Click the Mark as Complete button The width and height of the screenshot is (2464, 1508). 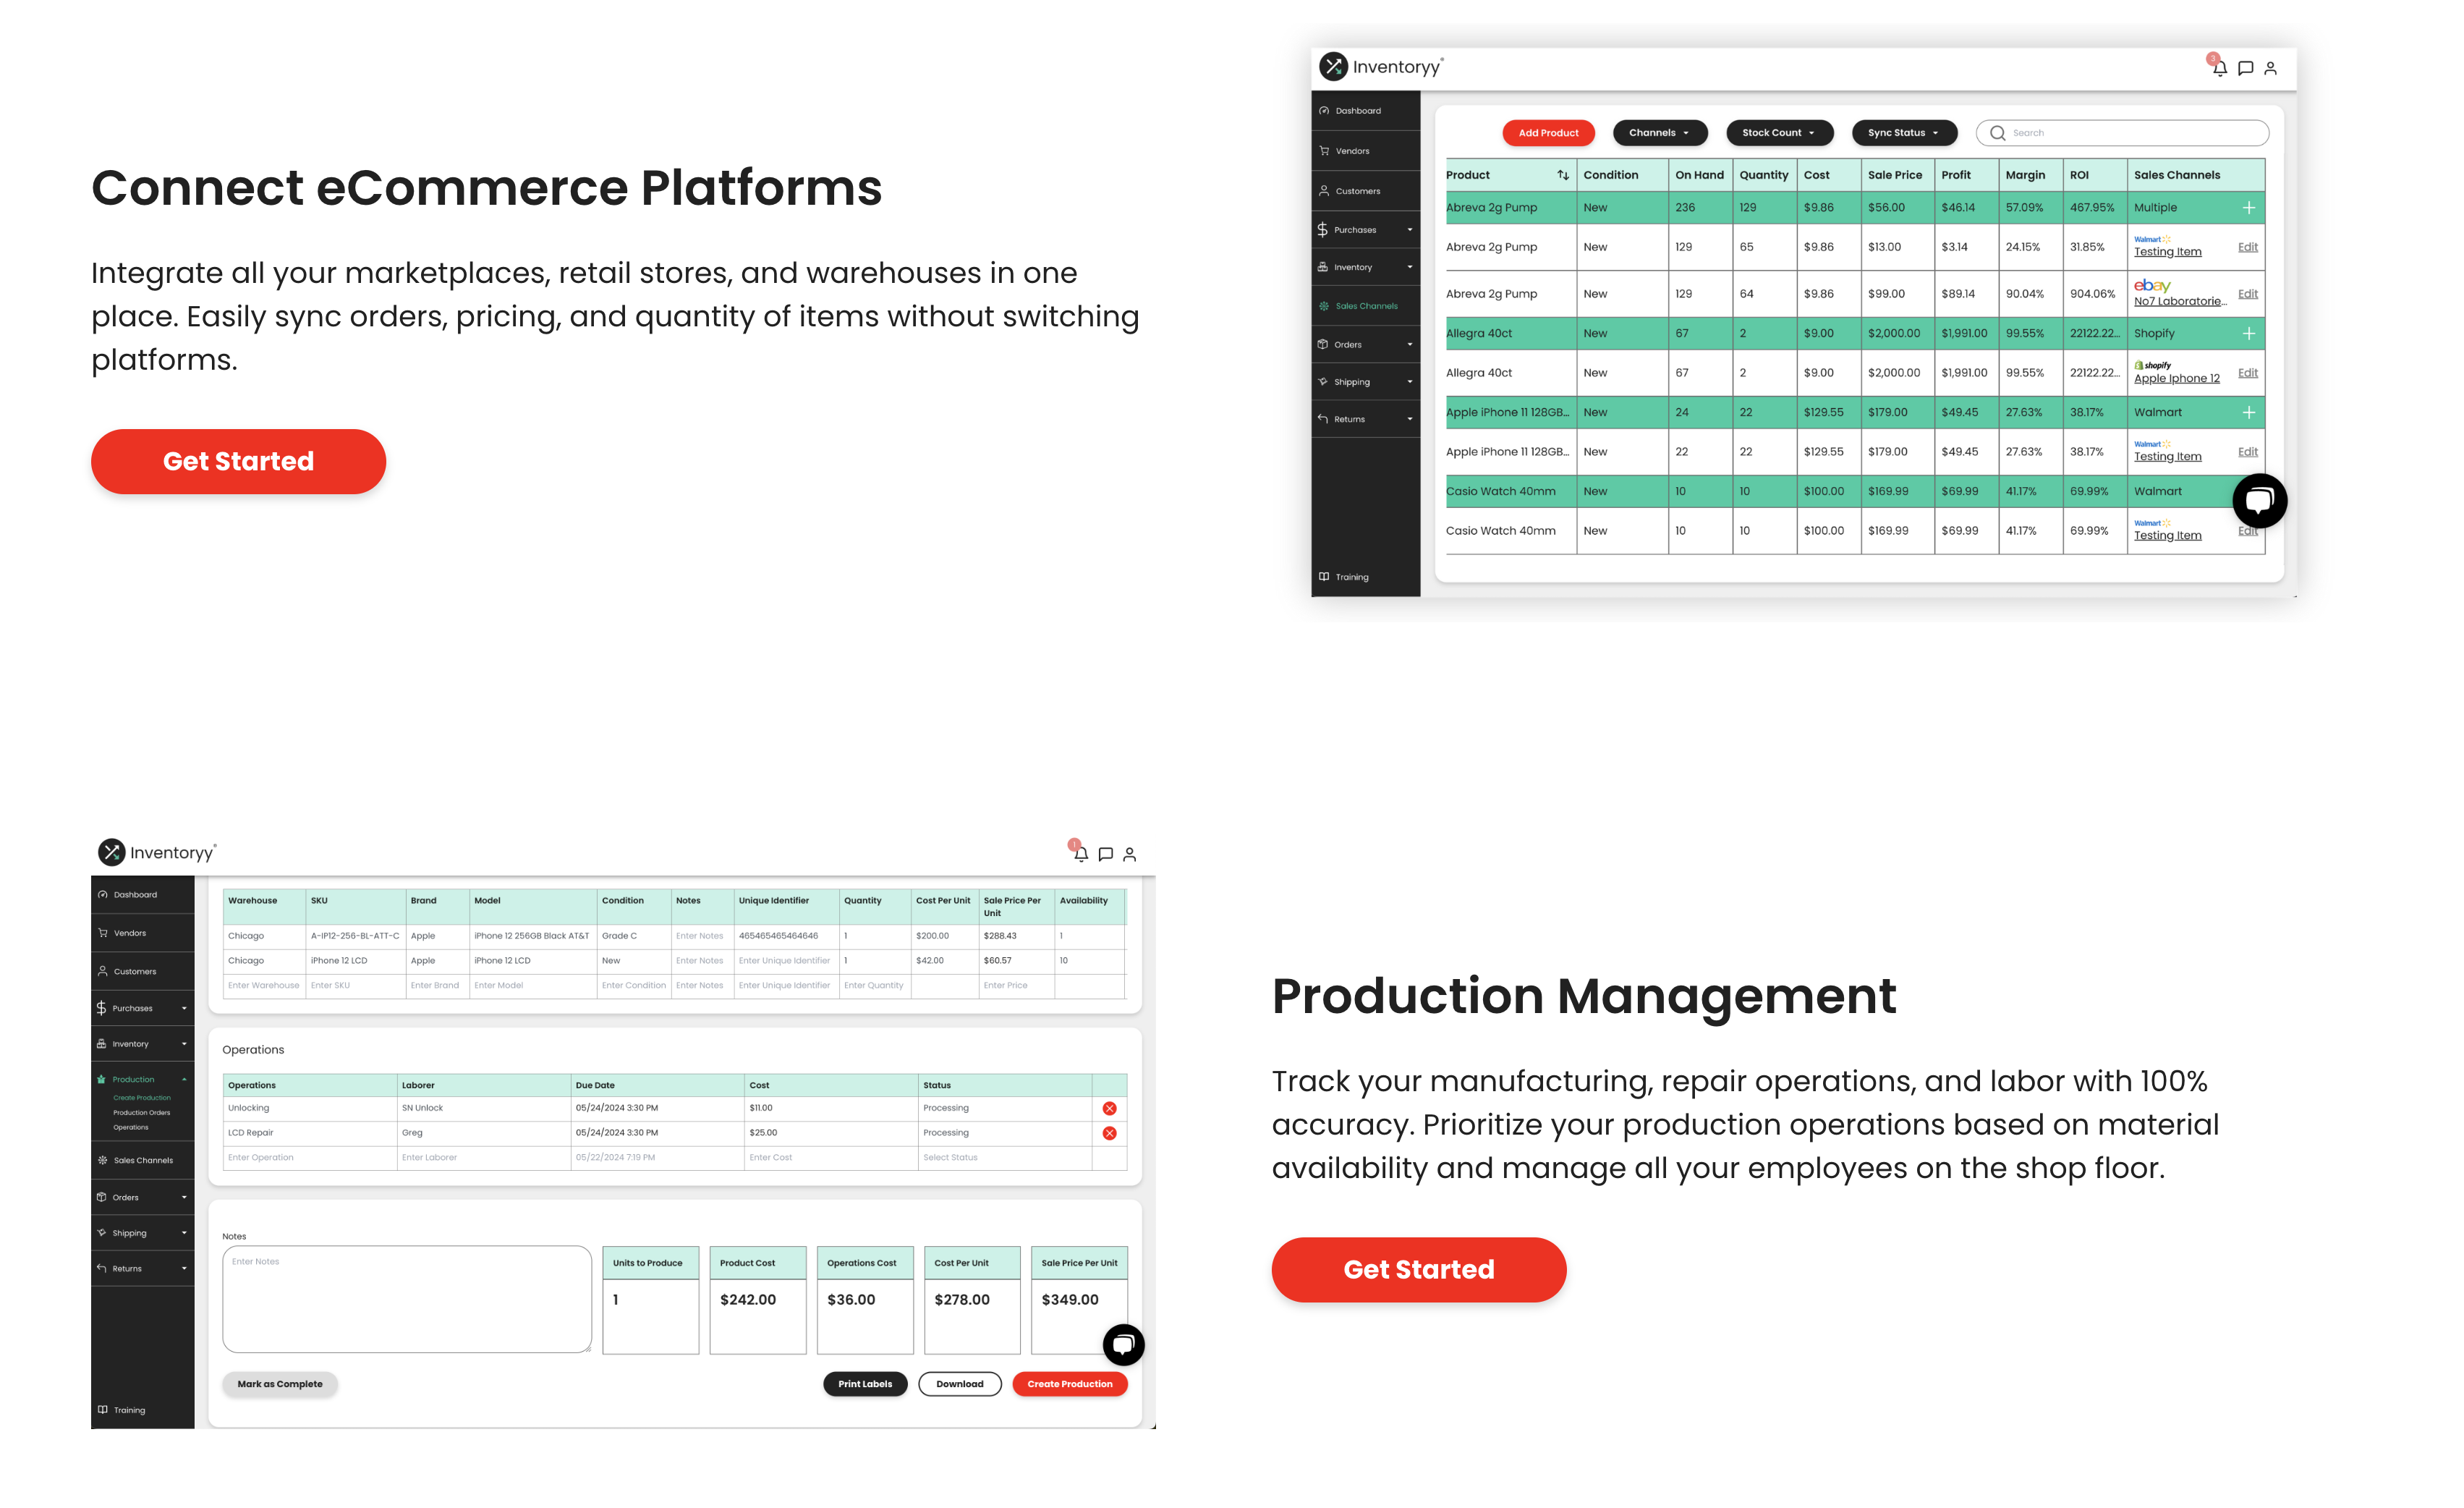click(279, 1384)
